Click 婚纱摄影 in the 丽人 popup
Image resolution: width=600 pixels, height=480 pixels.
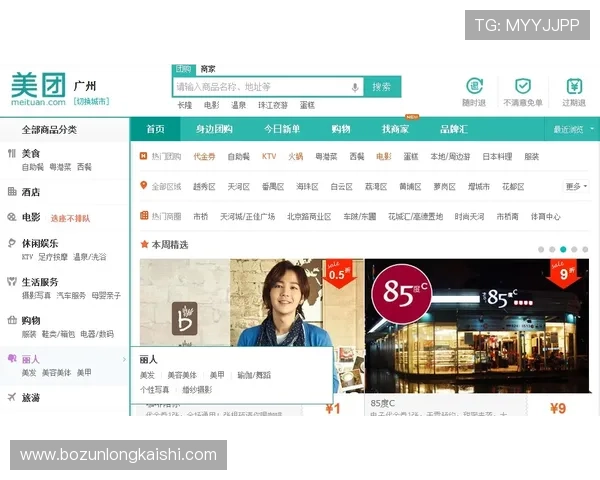tap(197, 390)
